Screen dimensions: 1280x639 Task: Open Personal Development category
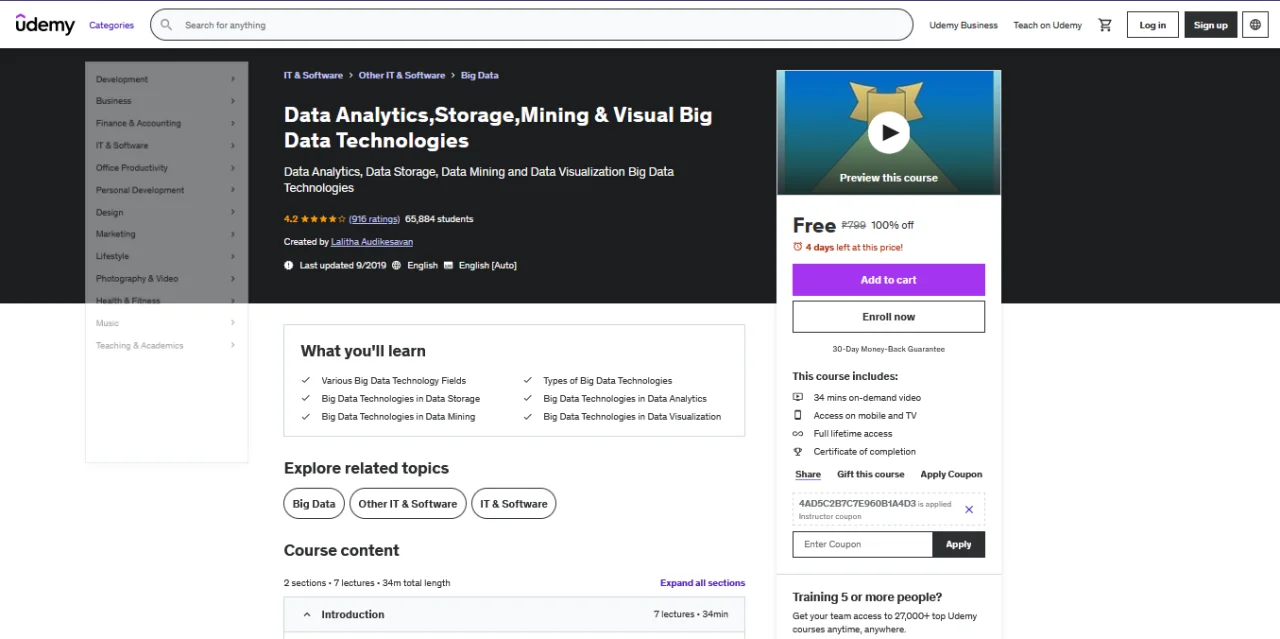[166, 190]
